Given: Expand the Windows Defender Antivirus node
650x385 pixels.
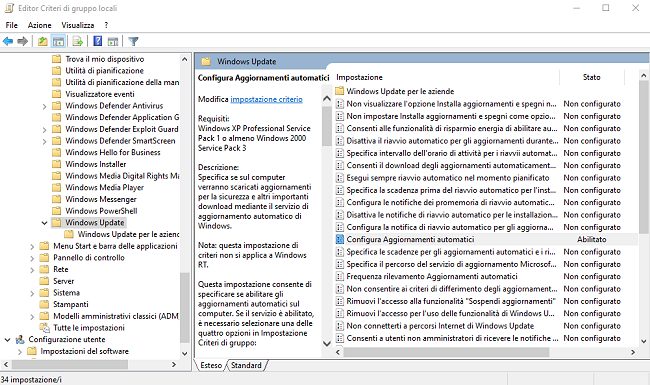Looking at the screenshot, I should tap(44, 107).
